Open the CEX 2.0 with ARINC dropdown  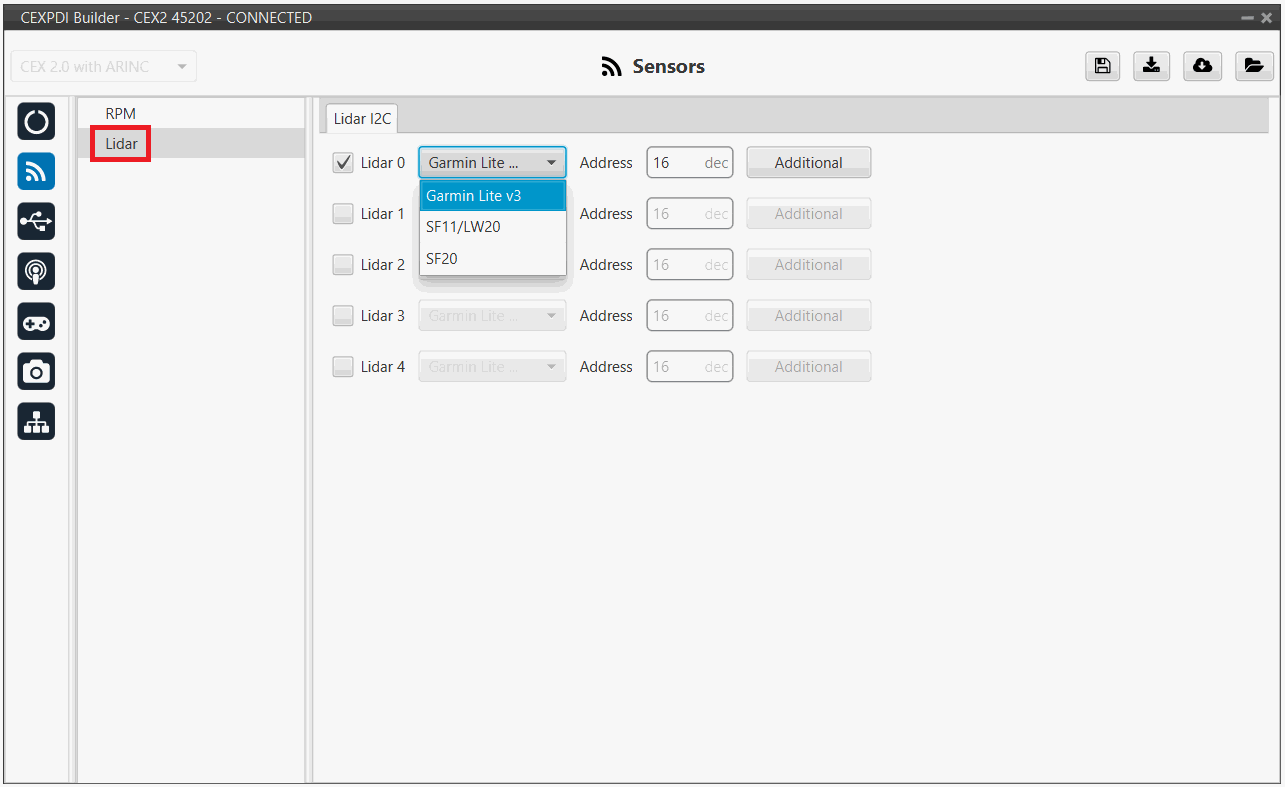(103, 67)
